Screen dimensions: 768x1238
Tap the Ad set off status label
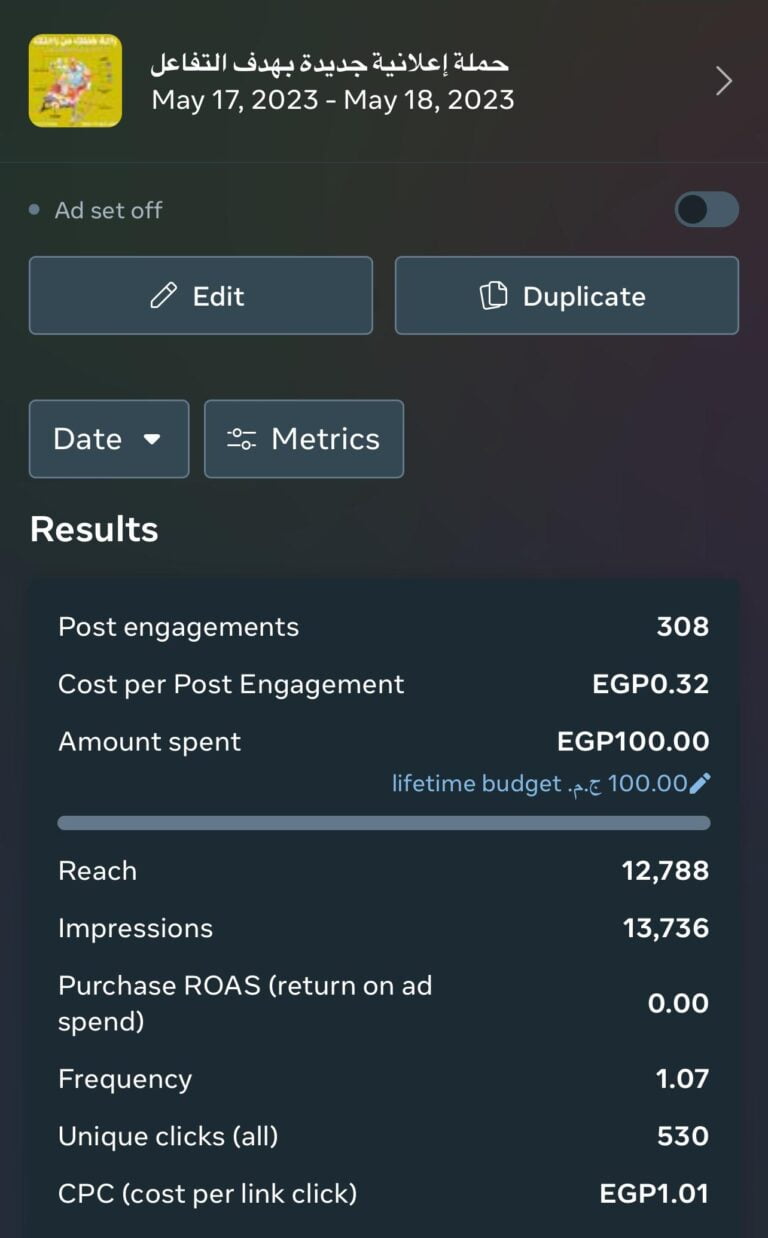[x=108, y=210]
